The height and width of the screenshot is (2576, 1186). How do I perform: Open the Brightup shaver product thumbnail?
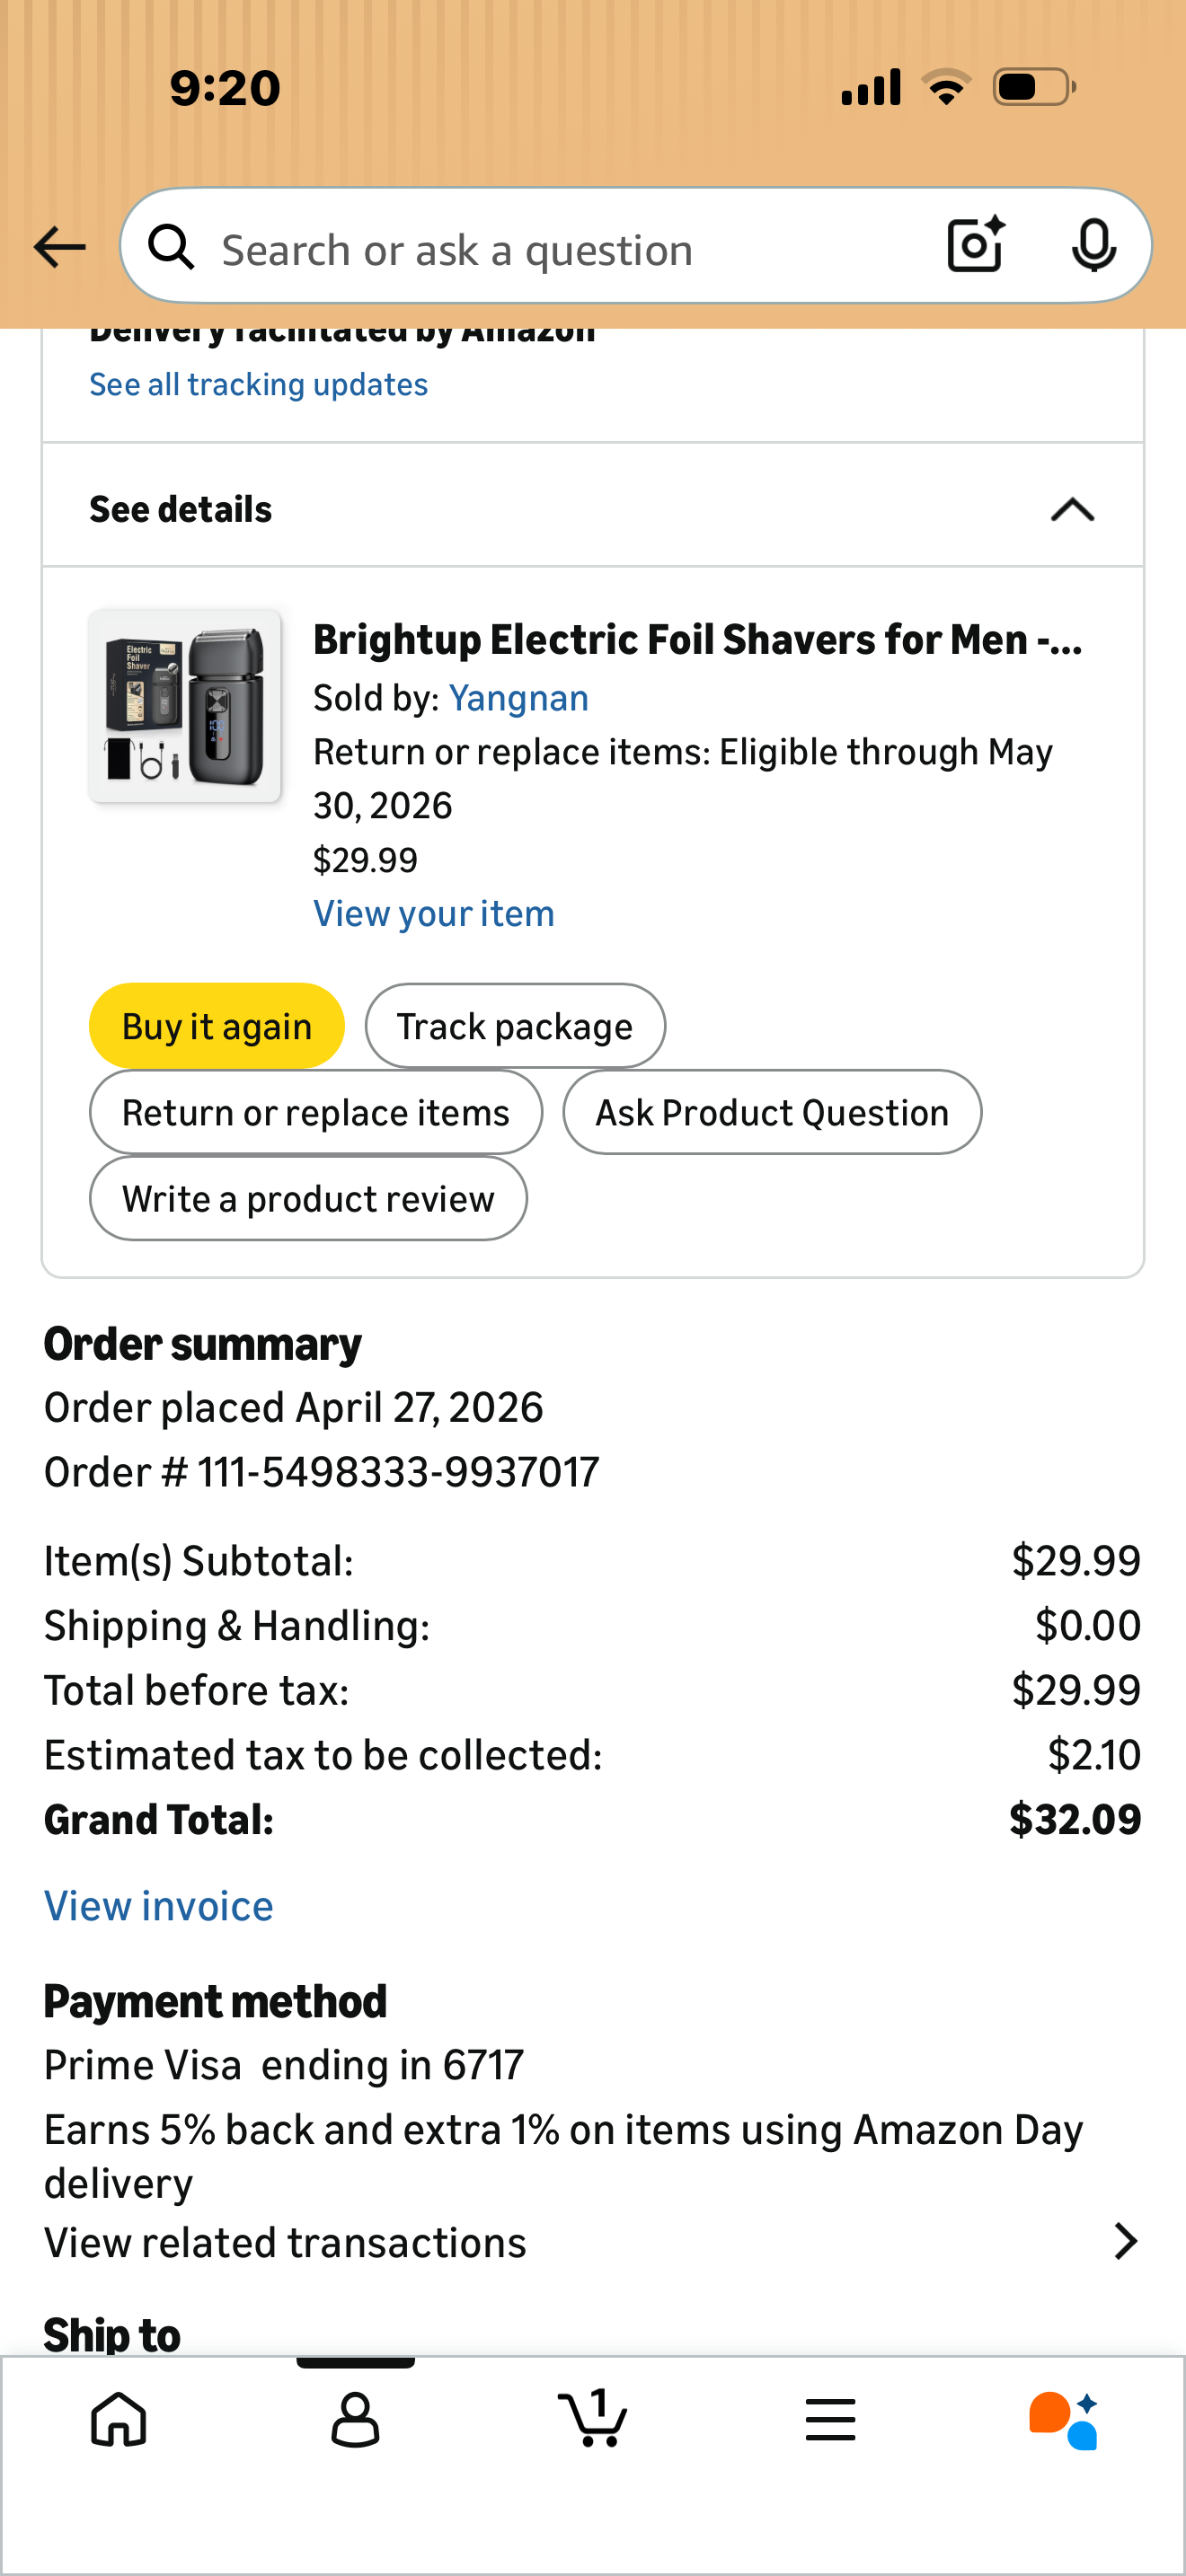click(x=185, y=706)
